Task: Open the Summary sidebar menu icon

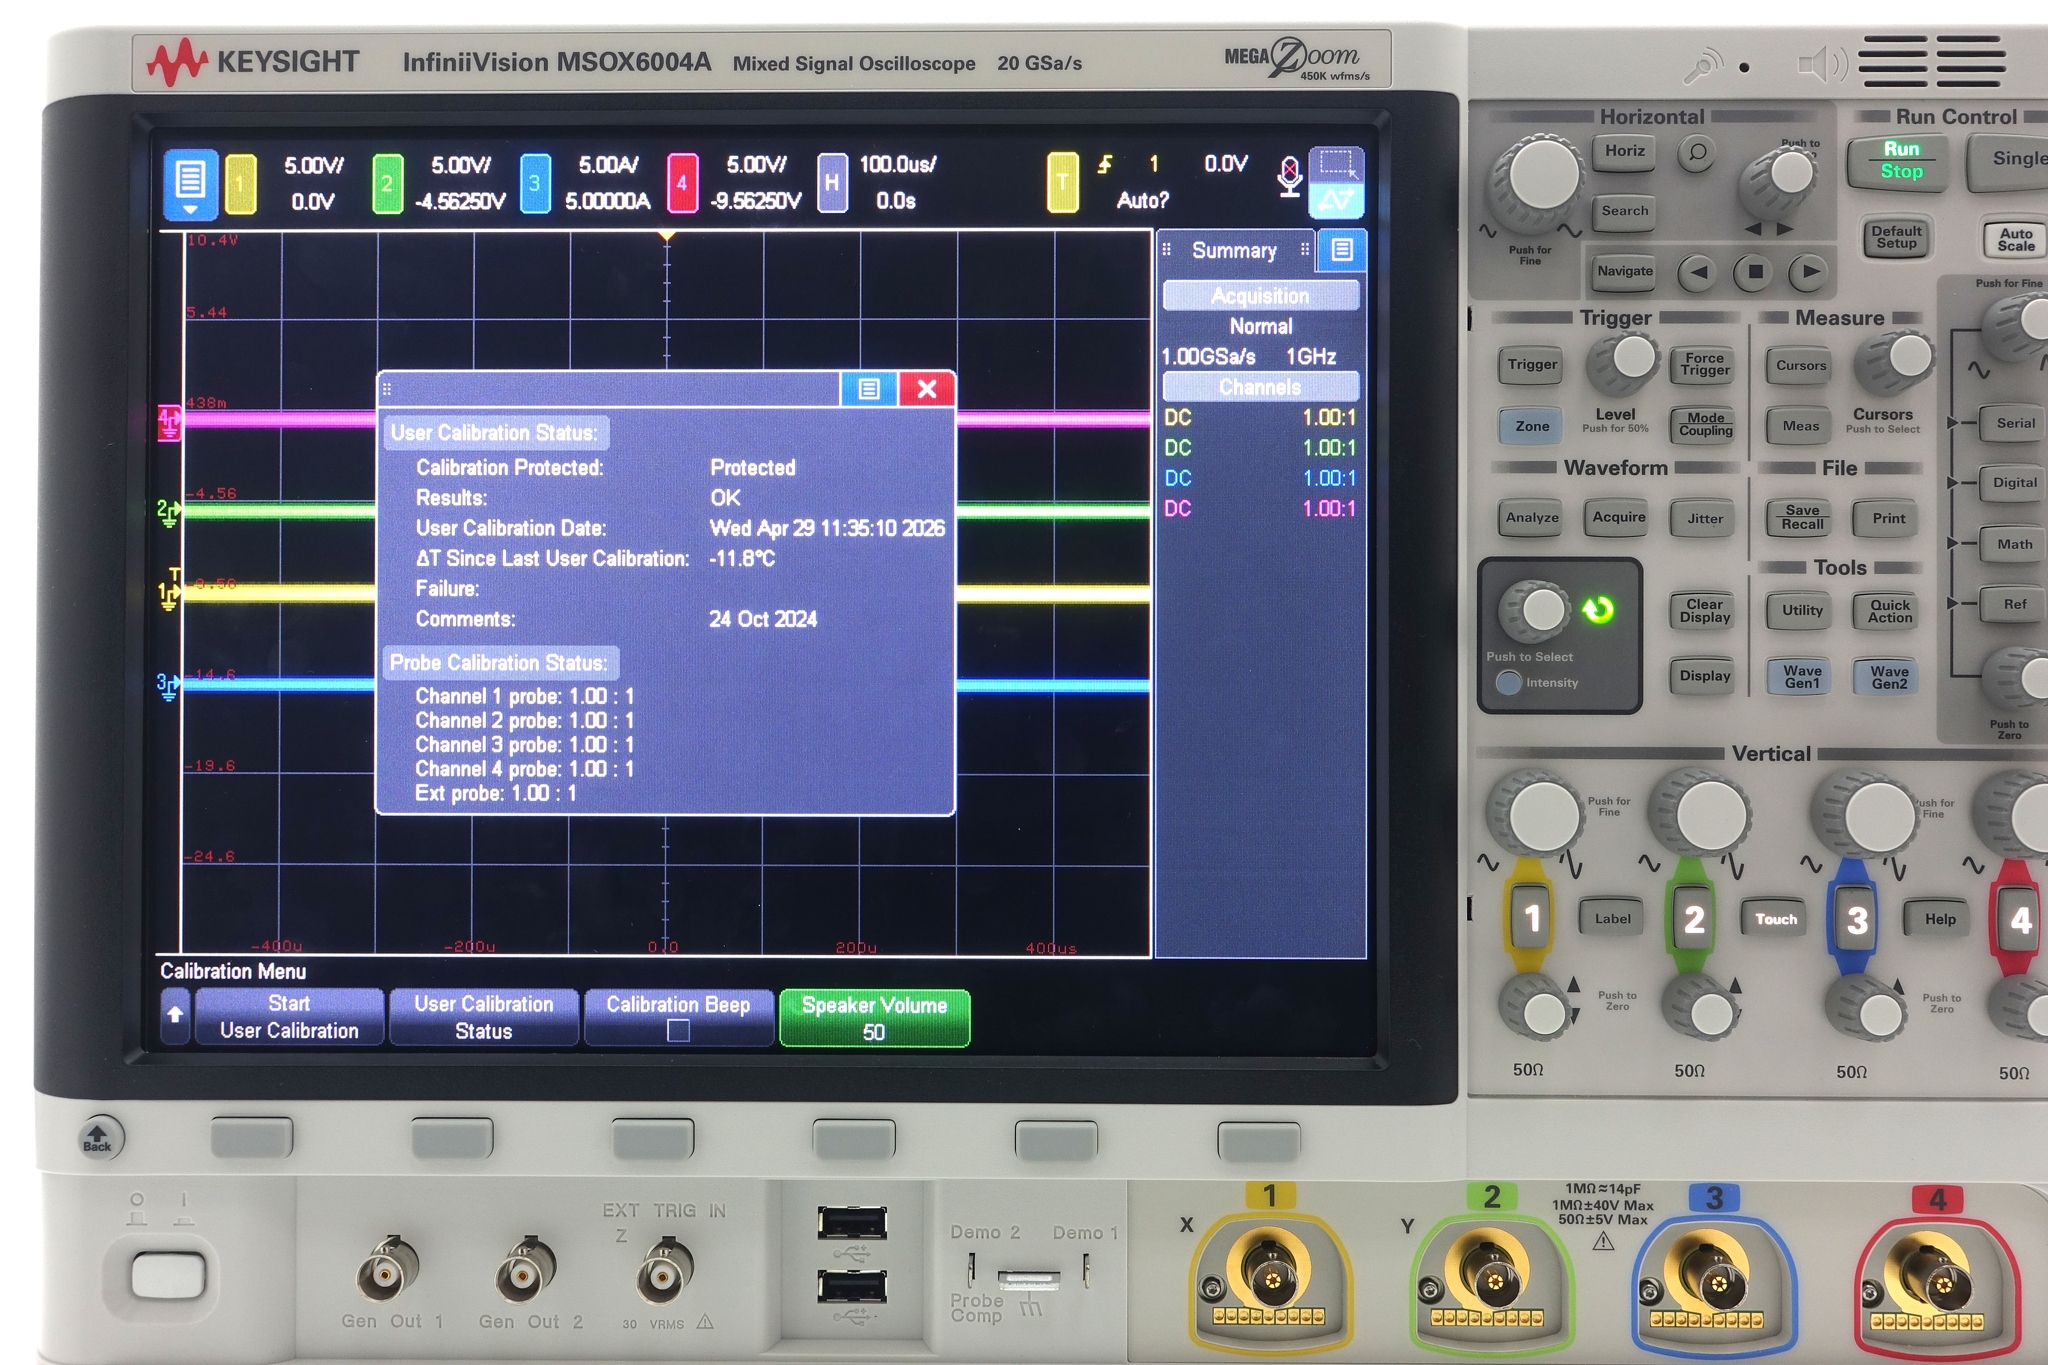Action: click(1342, 250)
